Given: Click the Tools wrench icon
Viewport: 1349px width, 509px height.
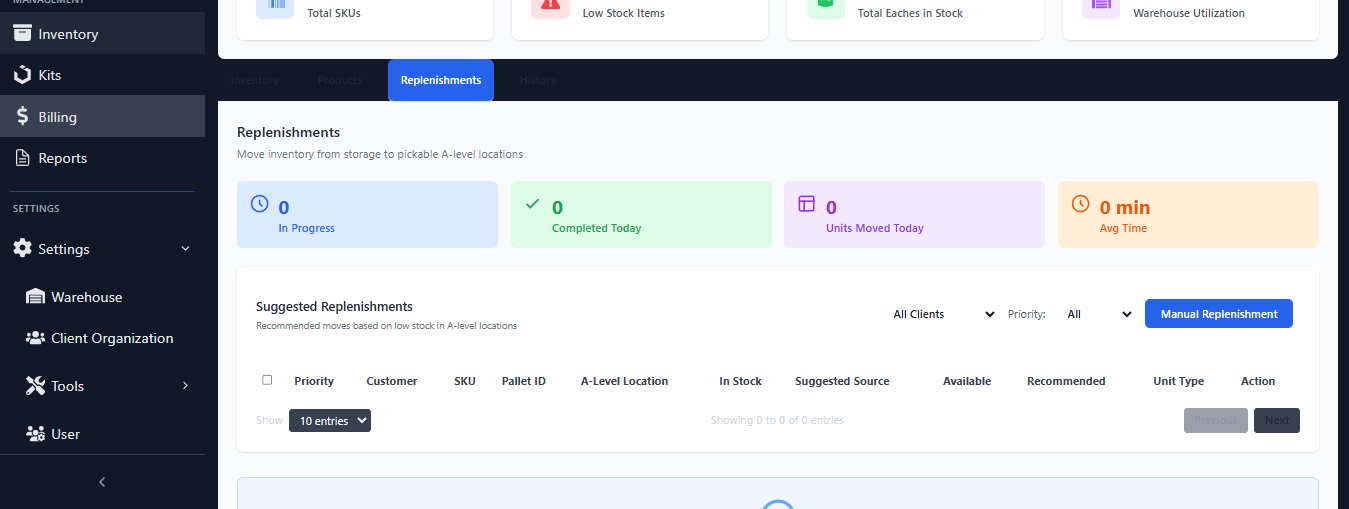Looking at the screenshot, I should tap(35, 386).
